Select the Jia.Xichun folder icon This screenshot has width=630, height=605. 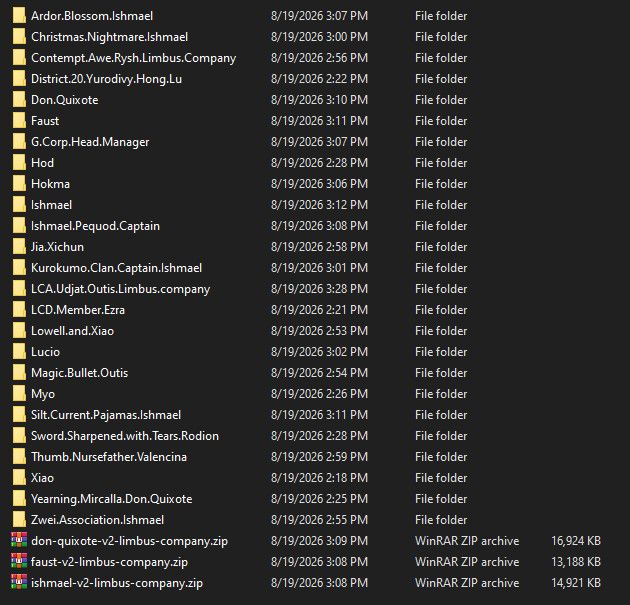(19, 247)
